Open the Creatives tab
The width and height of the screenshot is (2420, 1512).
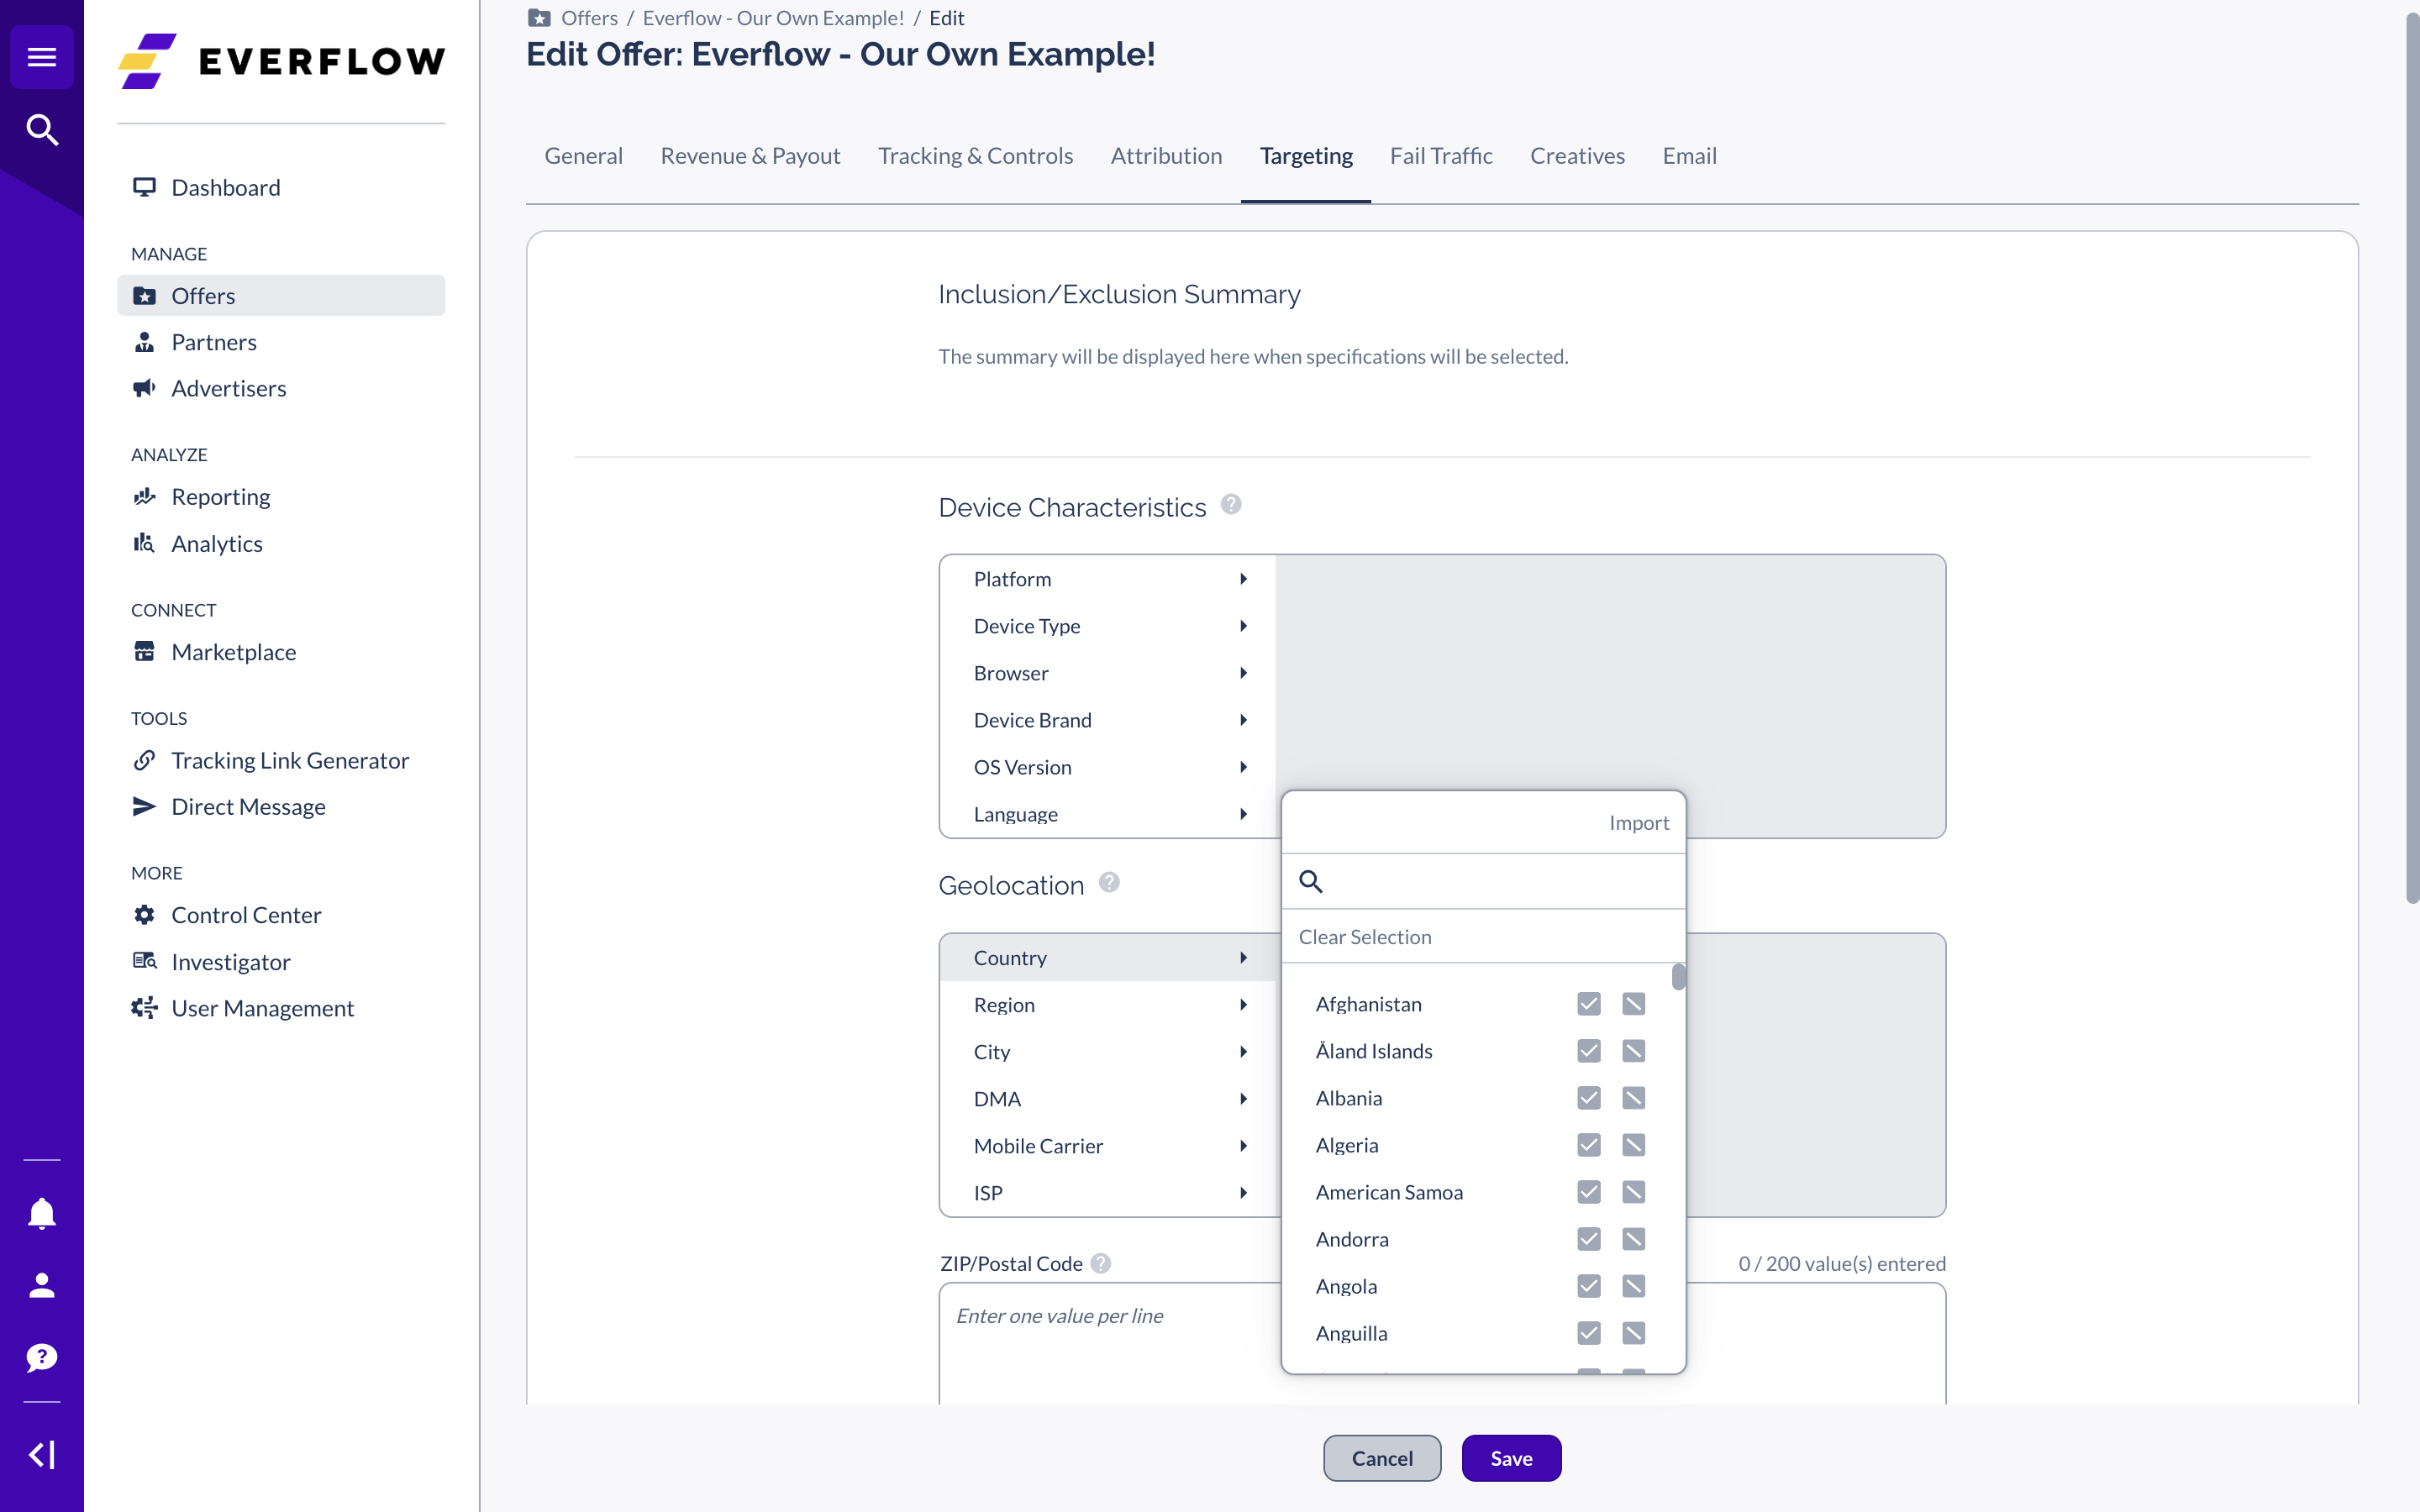click(1577, 155)
